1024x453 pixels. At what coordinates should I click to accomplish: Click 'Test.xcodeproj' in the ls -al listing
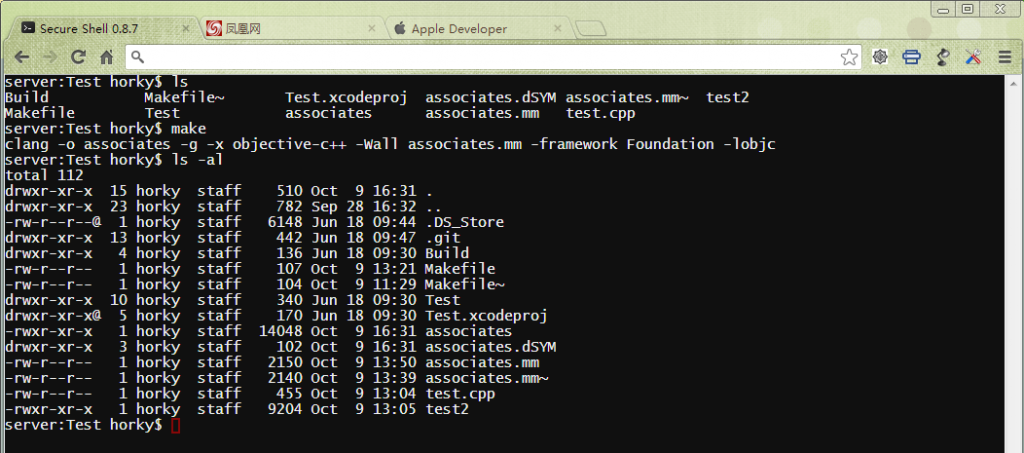[x=486, y=316]
